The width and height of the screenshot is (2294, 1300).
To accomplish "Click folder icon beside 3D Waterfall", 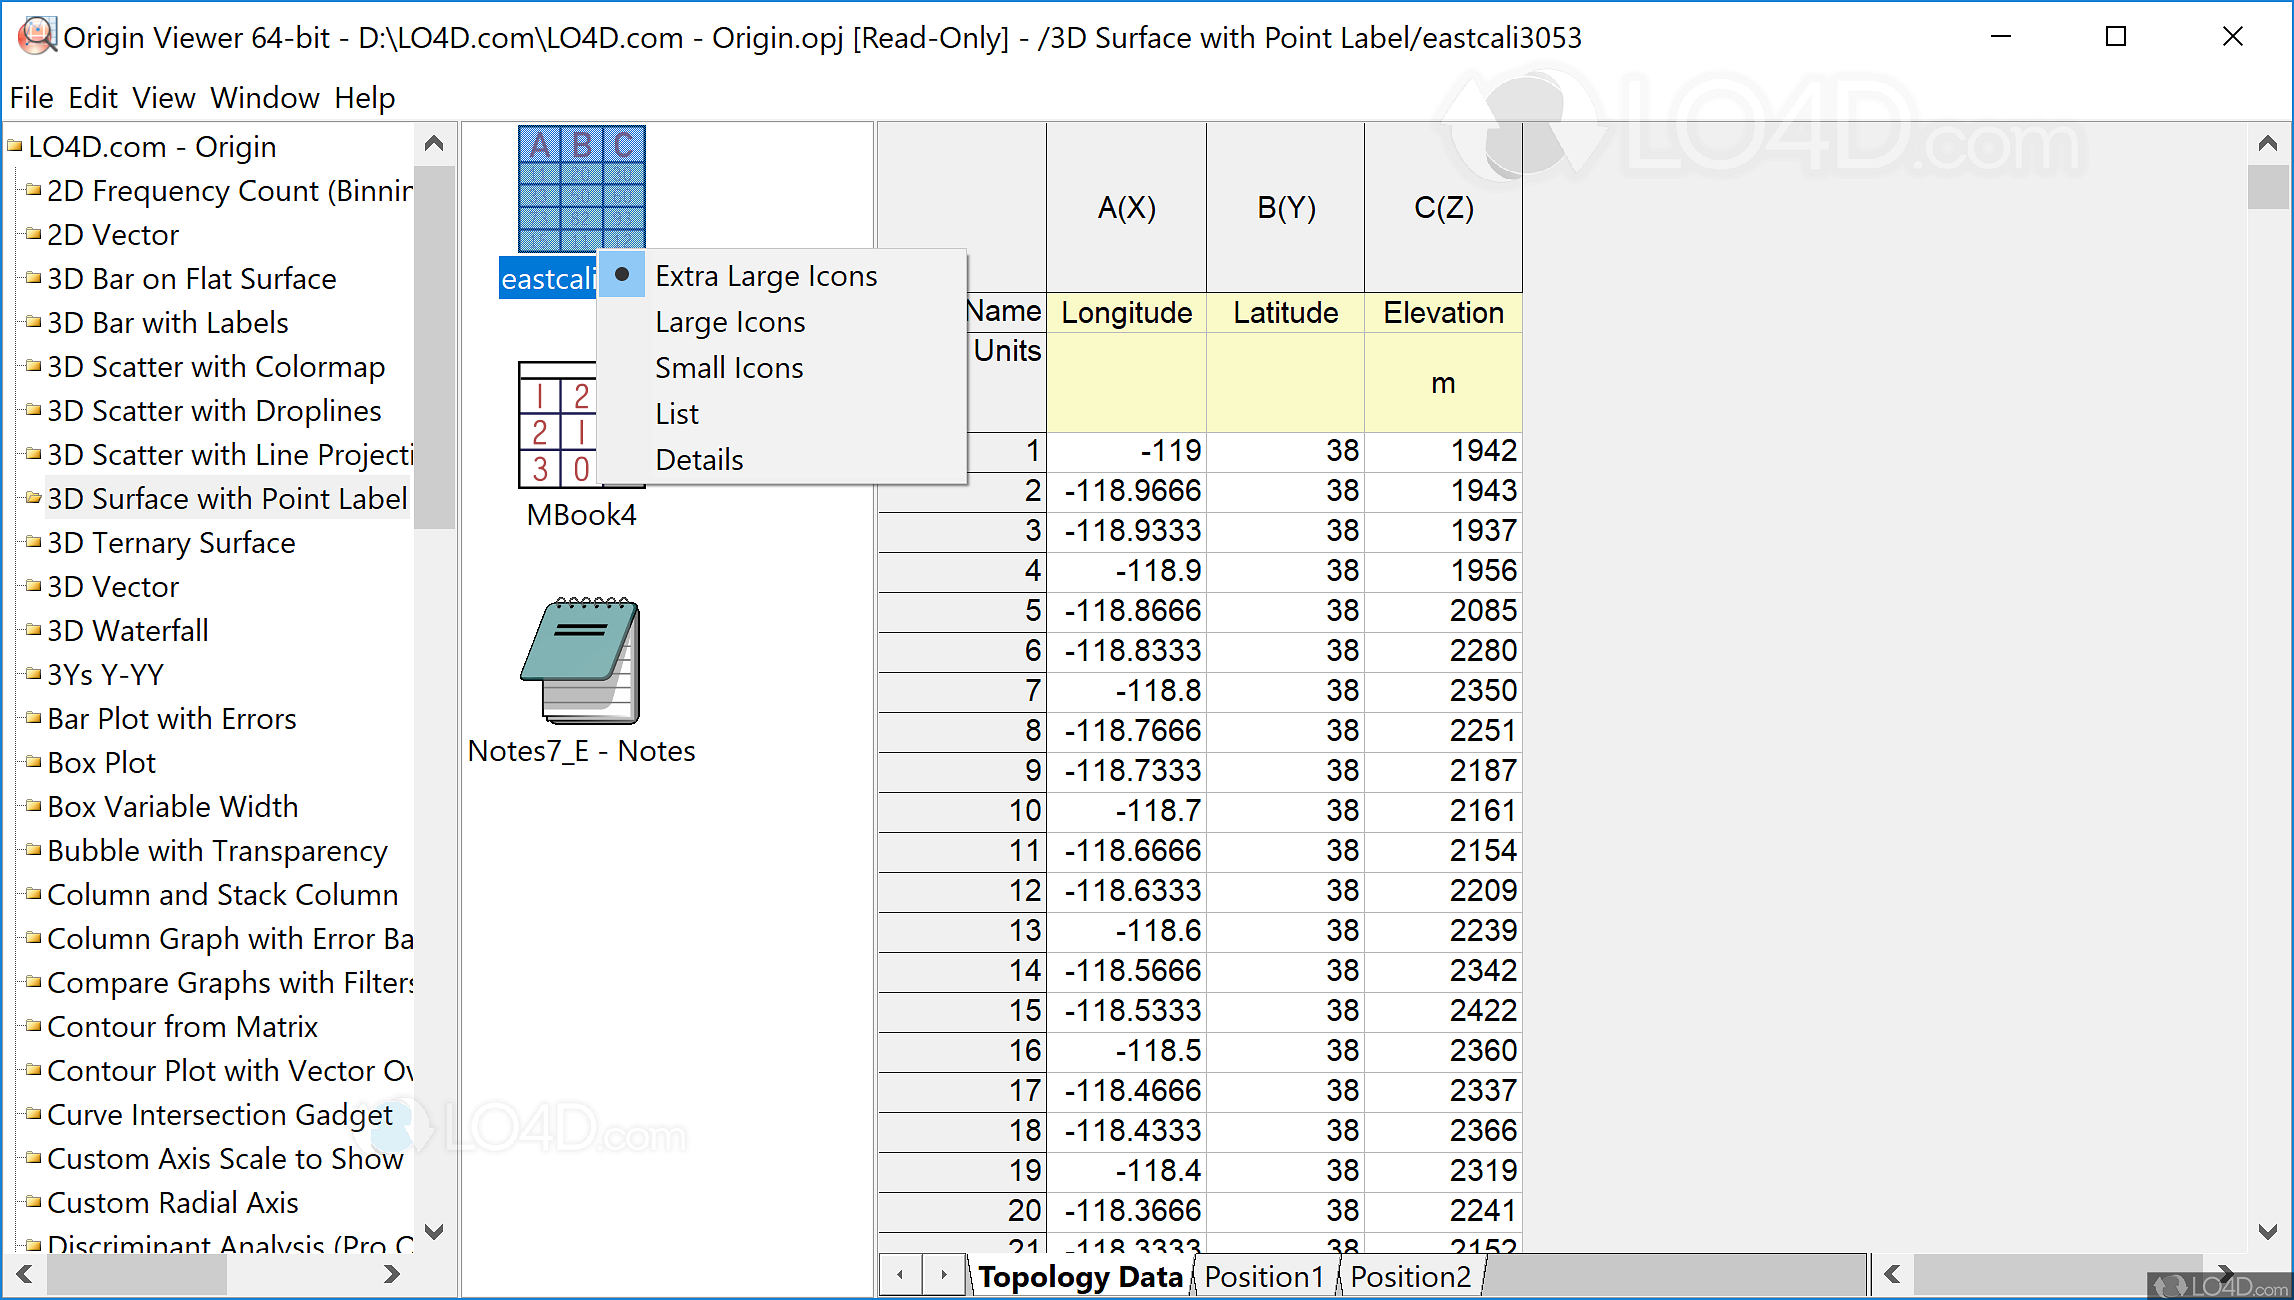I will point(33,630).
